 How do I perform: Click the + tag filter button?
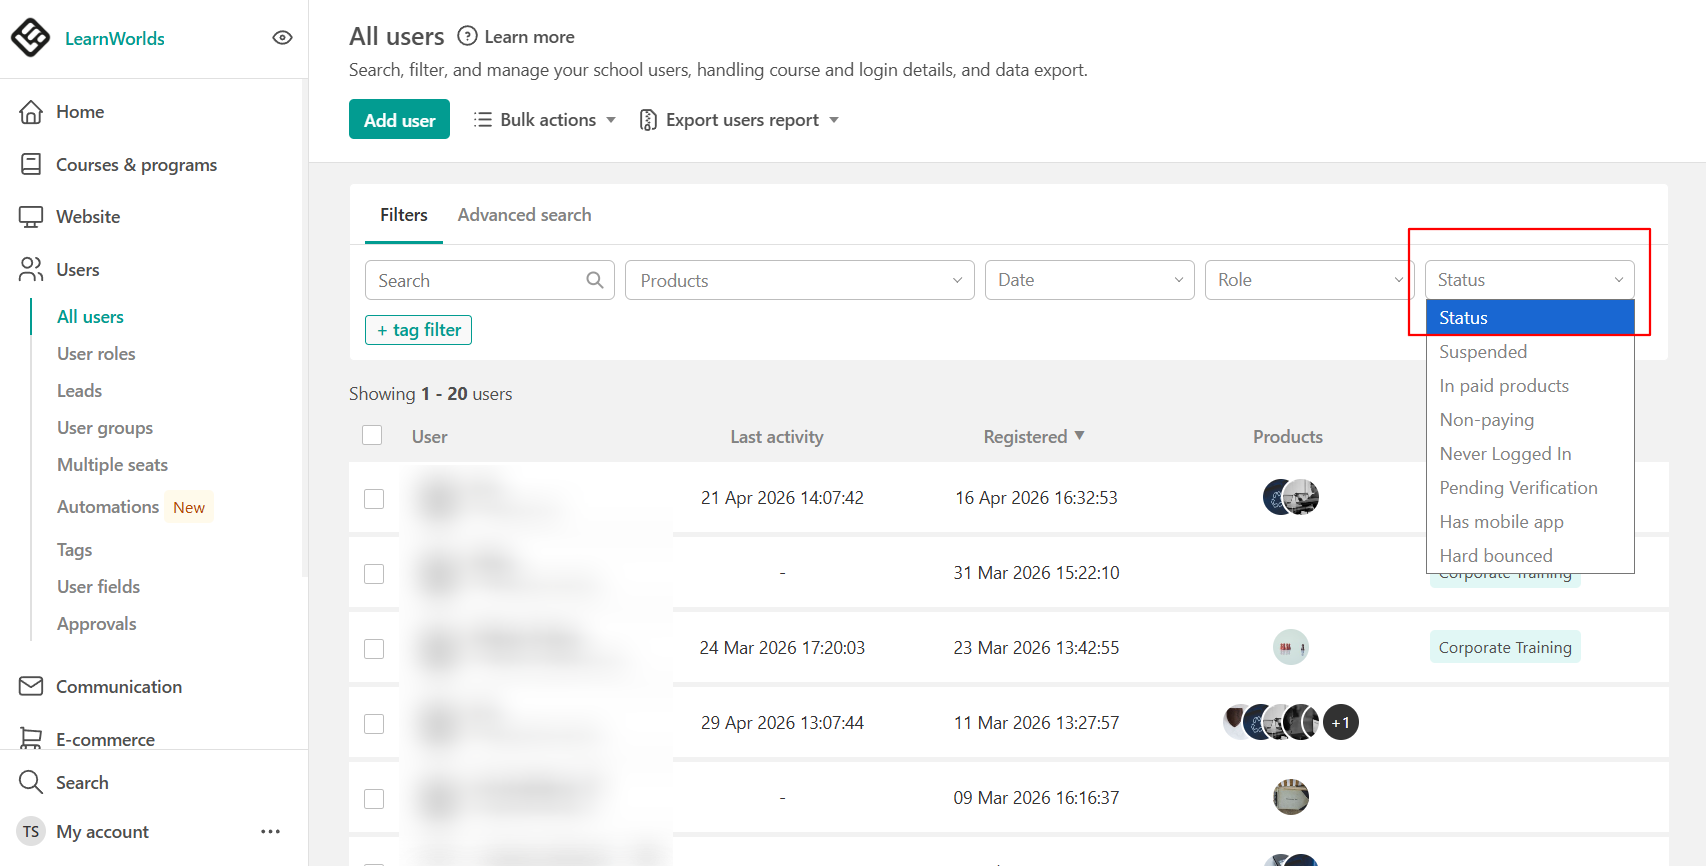(x=418, y=330)
